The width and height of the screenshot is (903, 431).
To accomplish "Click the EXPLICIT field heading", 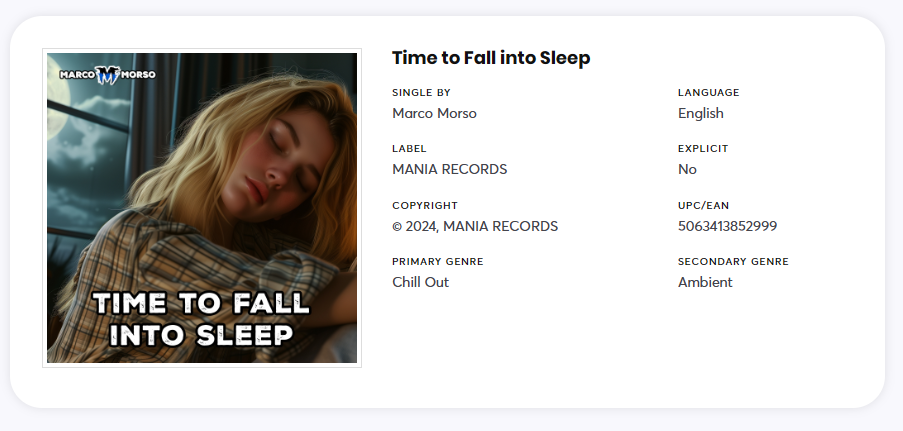I will pyautogui.click(x=703, y=149).
